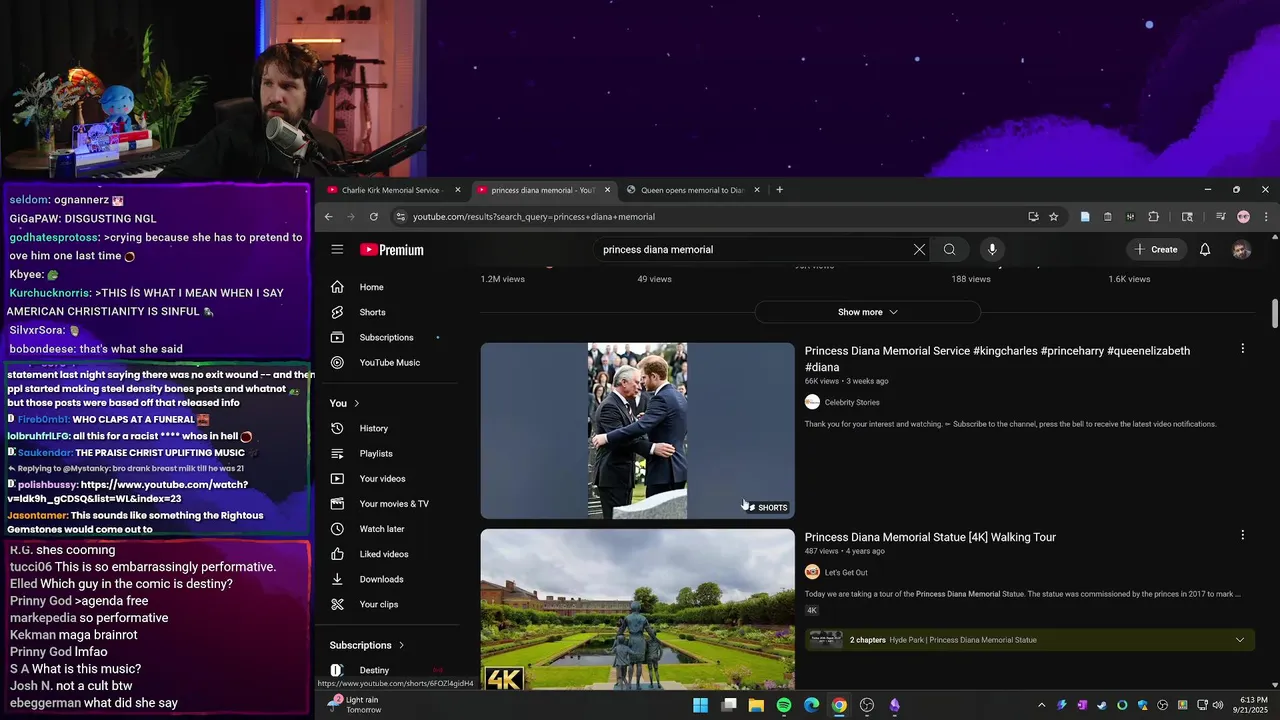1280x720 pixels.
Task: Open Liked videos in the sidebar
Action: (390, 553)
